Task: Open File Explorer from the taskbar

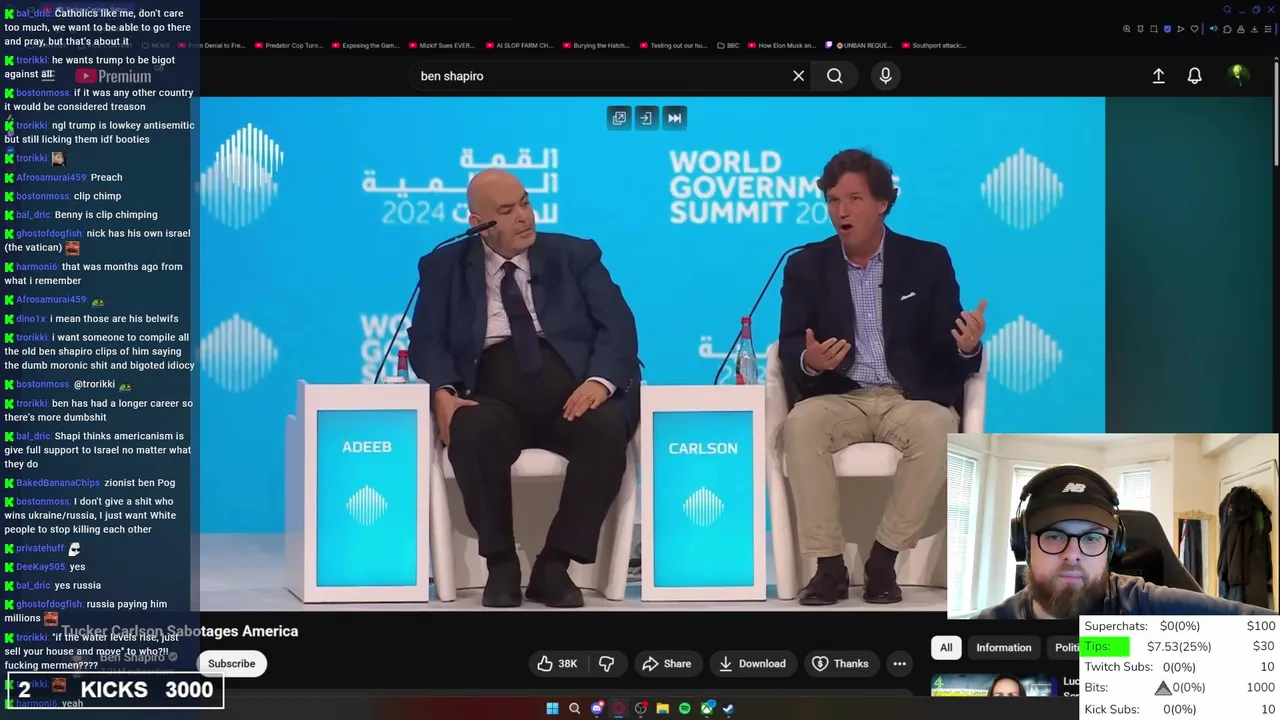Action: 663,708
